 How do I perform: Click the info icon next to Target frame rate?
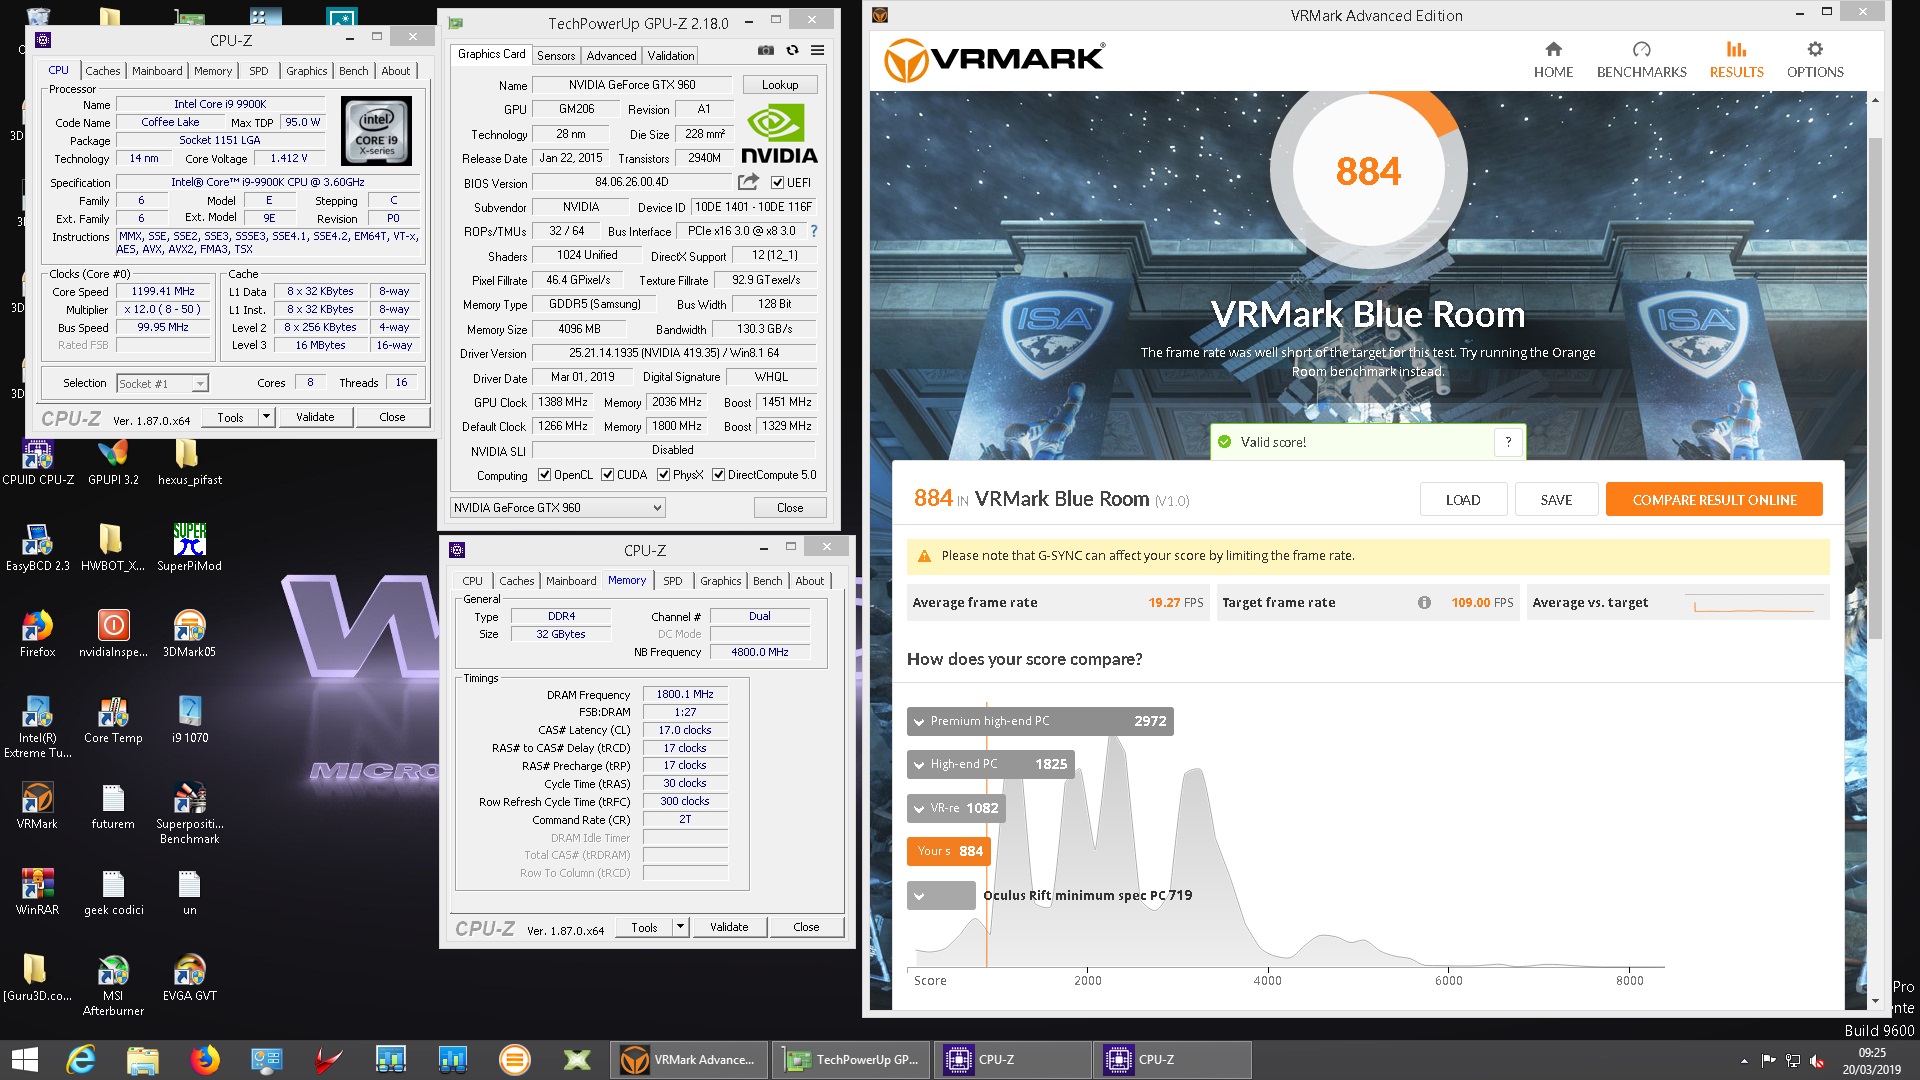coord(1424,602)
